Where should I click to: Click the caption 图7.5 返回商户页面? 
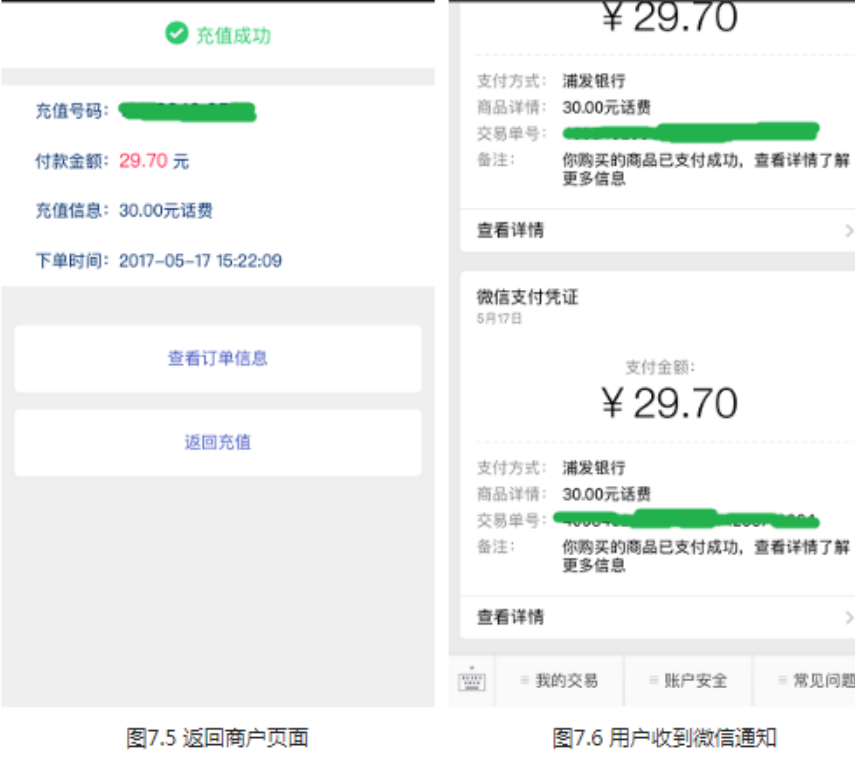(x=218, y=738)
